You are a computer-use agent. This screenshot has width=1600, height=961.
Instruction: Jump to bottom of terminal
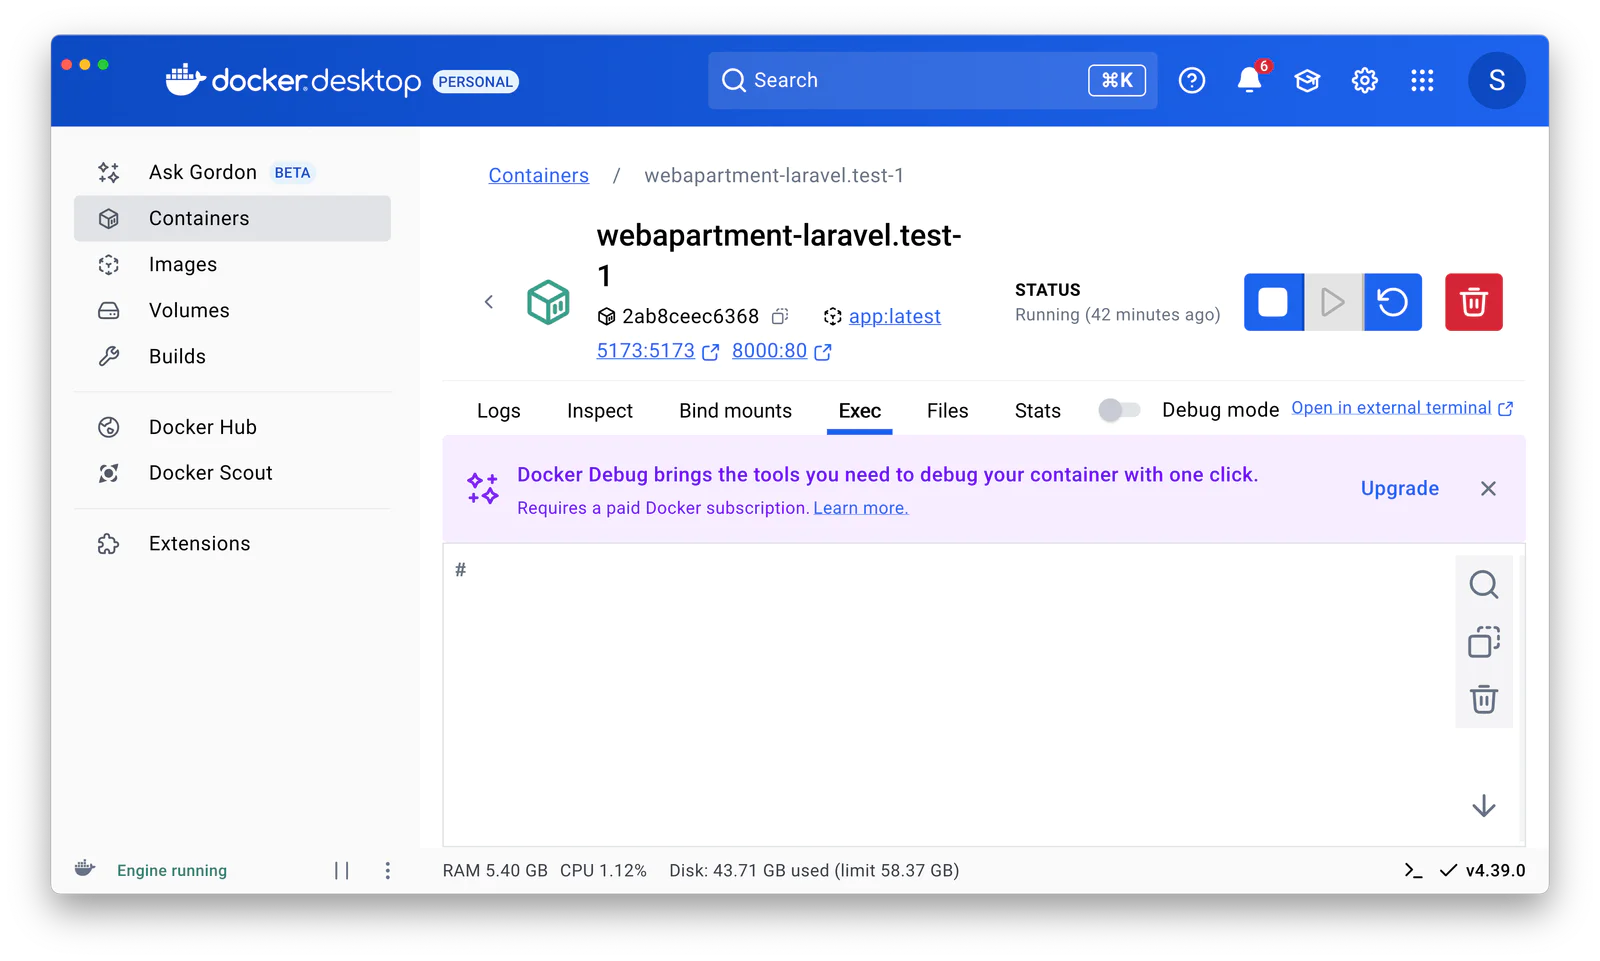[x=1484, y=806]
